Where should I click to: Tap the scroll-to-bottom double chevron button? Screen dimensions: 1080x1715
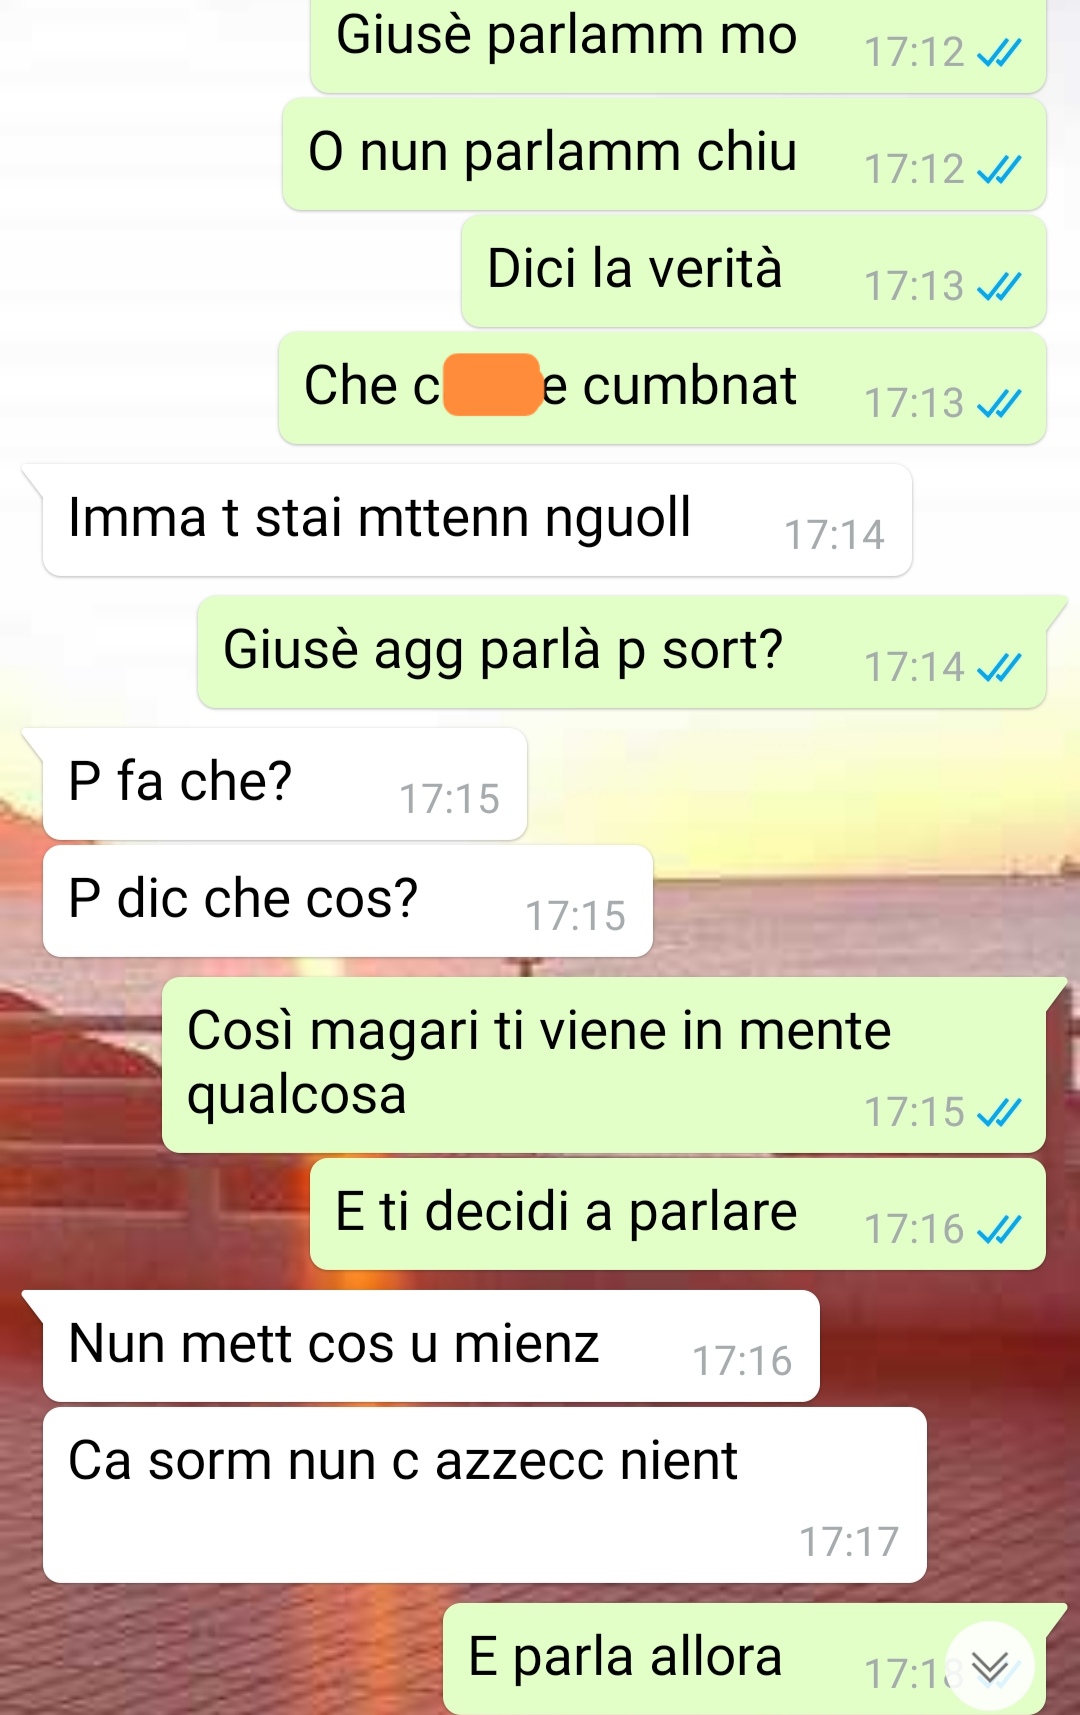(x=990, y=1666)
